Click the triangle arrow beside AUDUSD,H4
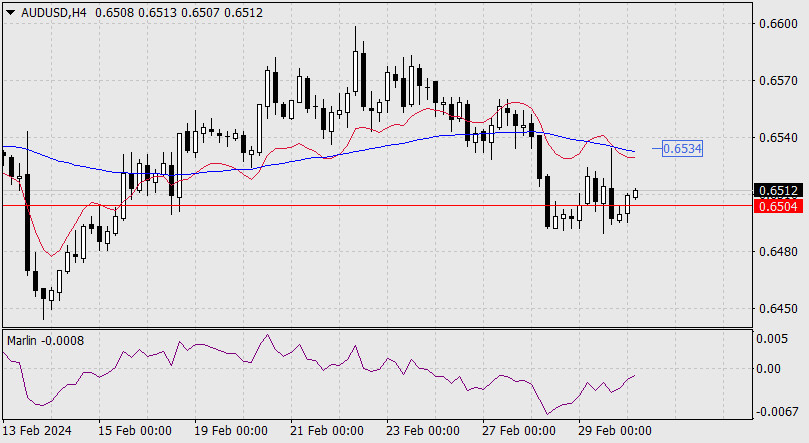Viewport: 809px width, 443px height. point(10,13)
